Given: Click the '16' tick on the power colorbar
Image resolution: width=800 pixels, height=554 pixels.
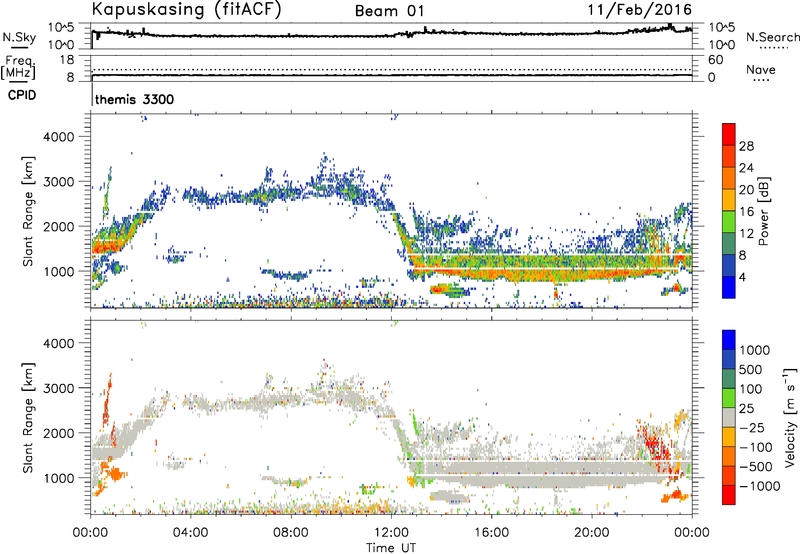Looking at the screenshot, I should tap(746, 212).
